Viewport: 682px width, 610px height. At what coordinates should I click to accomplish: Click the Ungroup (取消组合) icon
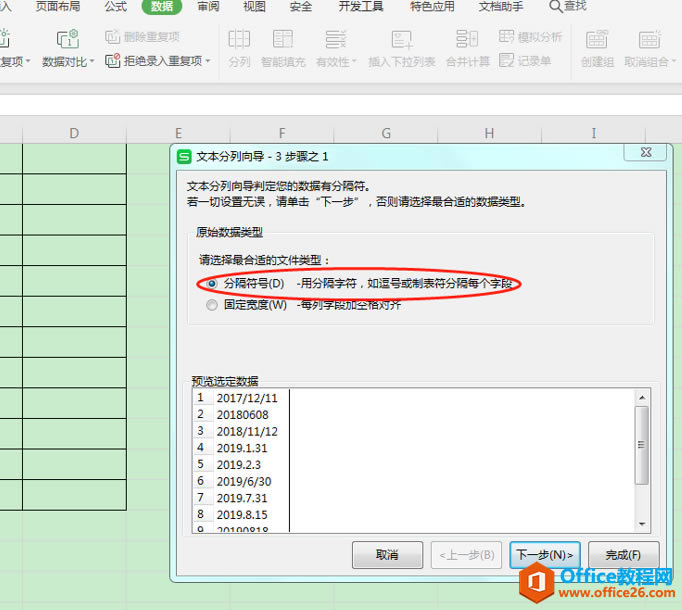650,39
